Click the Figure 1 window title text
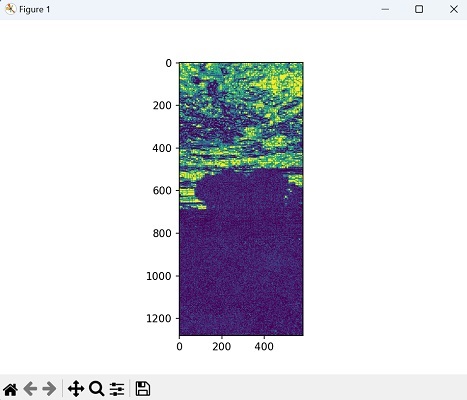 point(34,9)
